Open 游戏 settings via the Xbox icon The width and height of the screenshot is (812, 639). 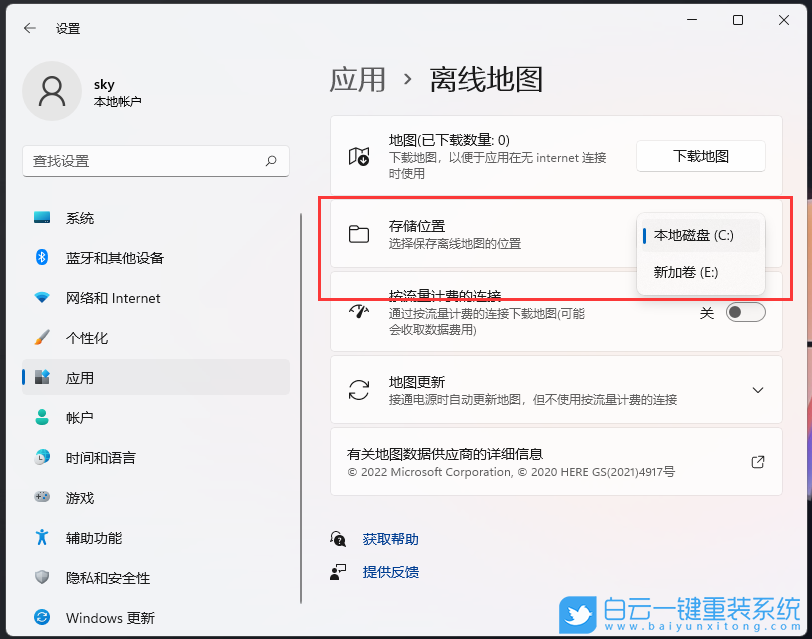[40, 498]
